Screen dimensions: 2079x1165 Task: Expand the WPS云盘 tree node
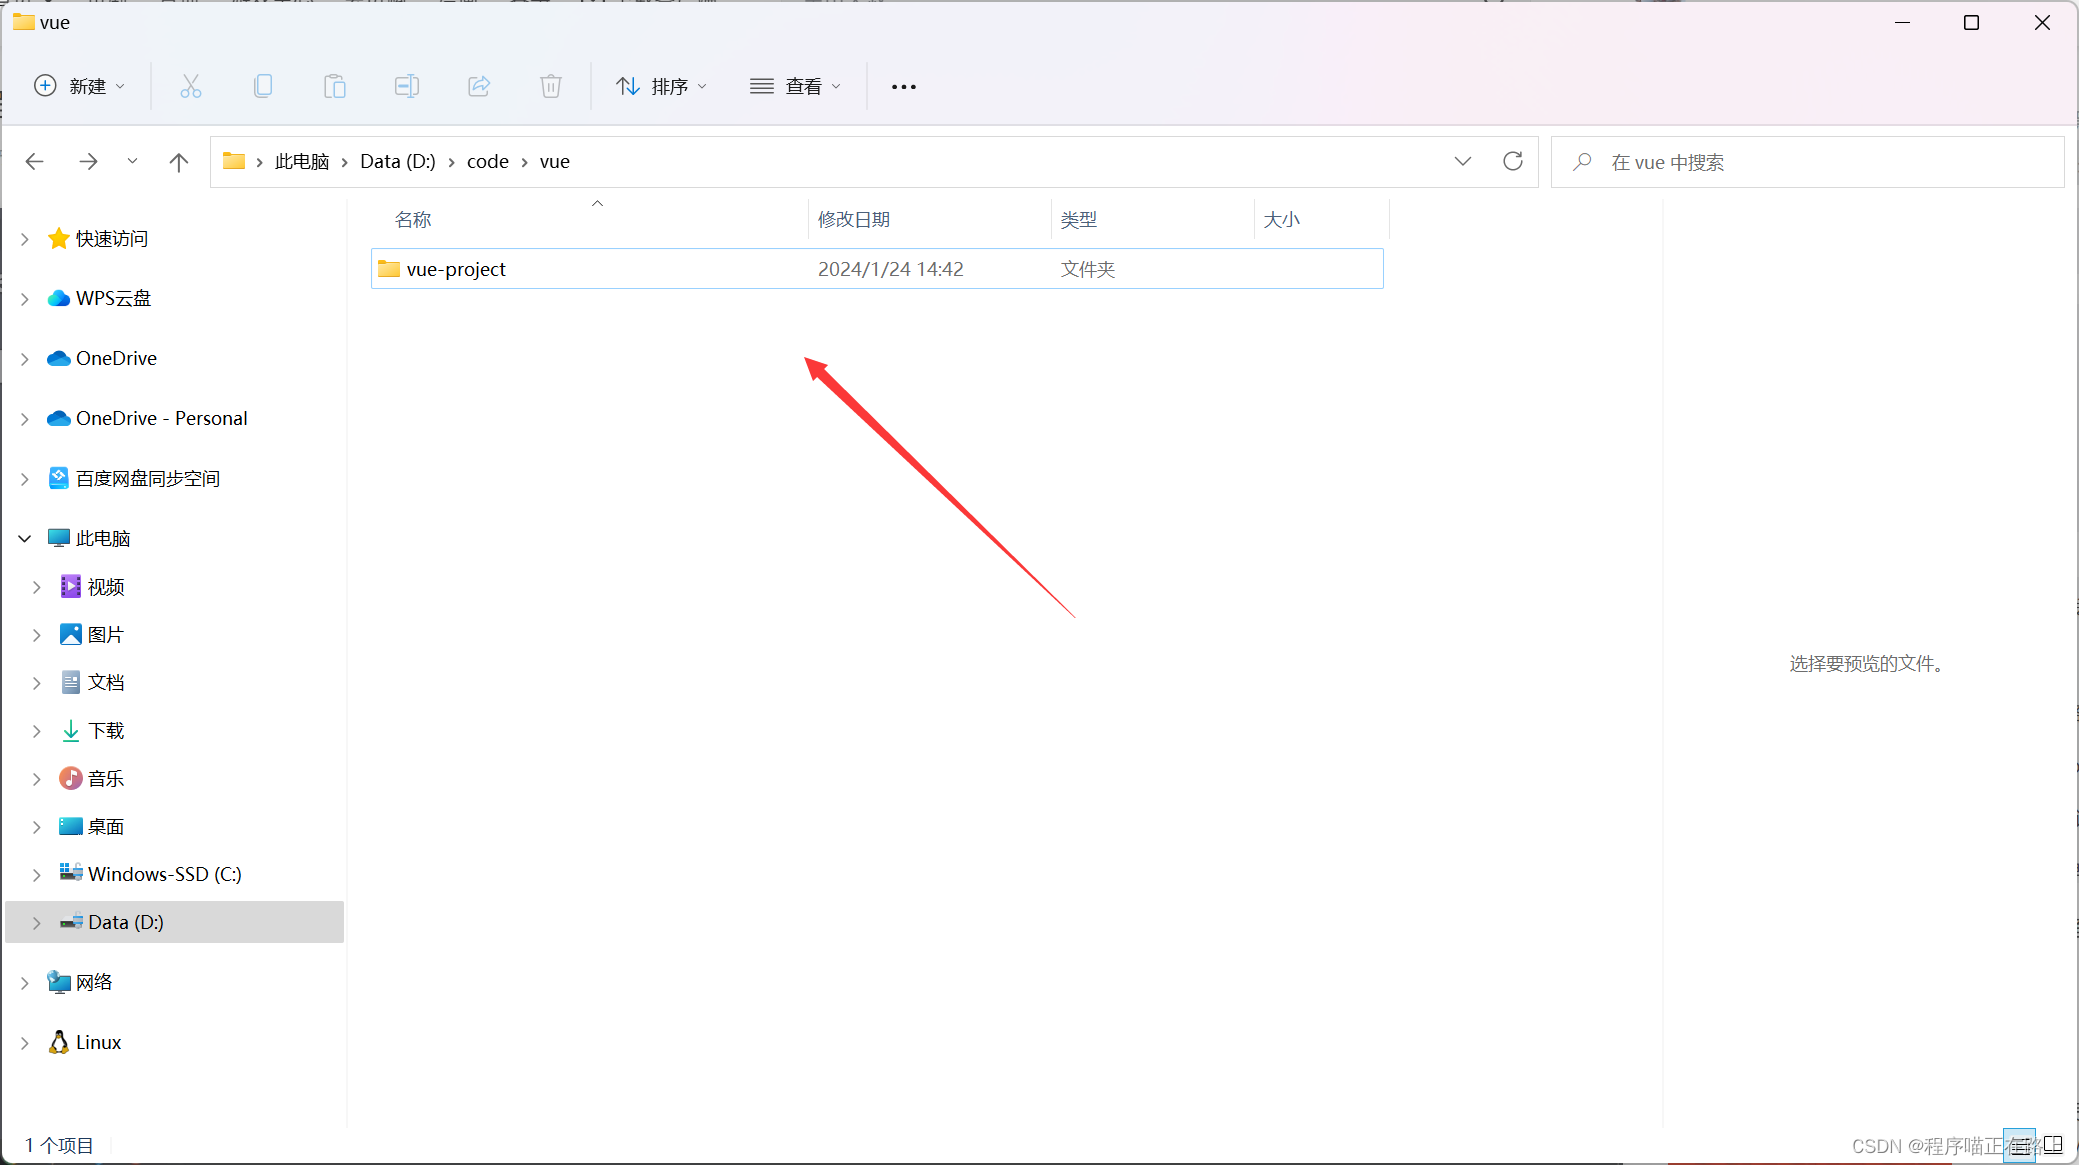click(x=25, y=299)
